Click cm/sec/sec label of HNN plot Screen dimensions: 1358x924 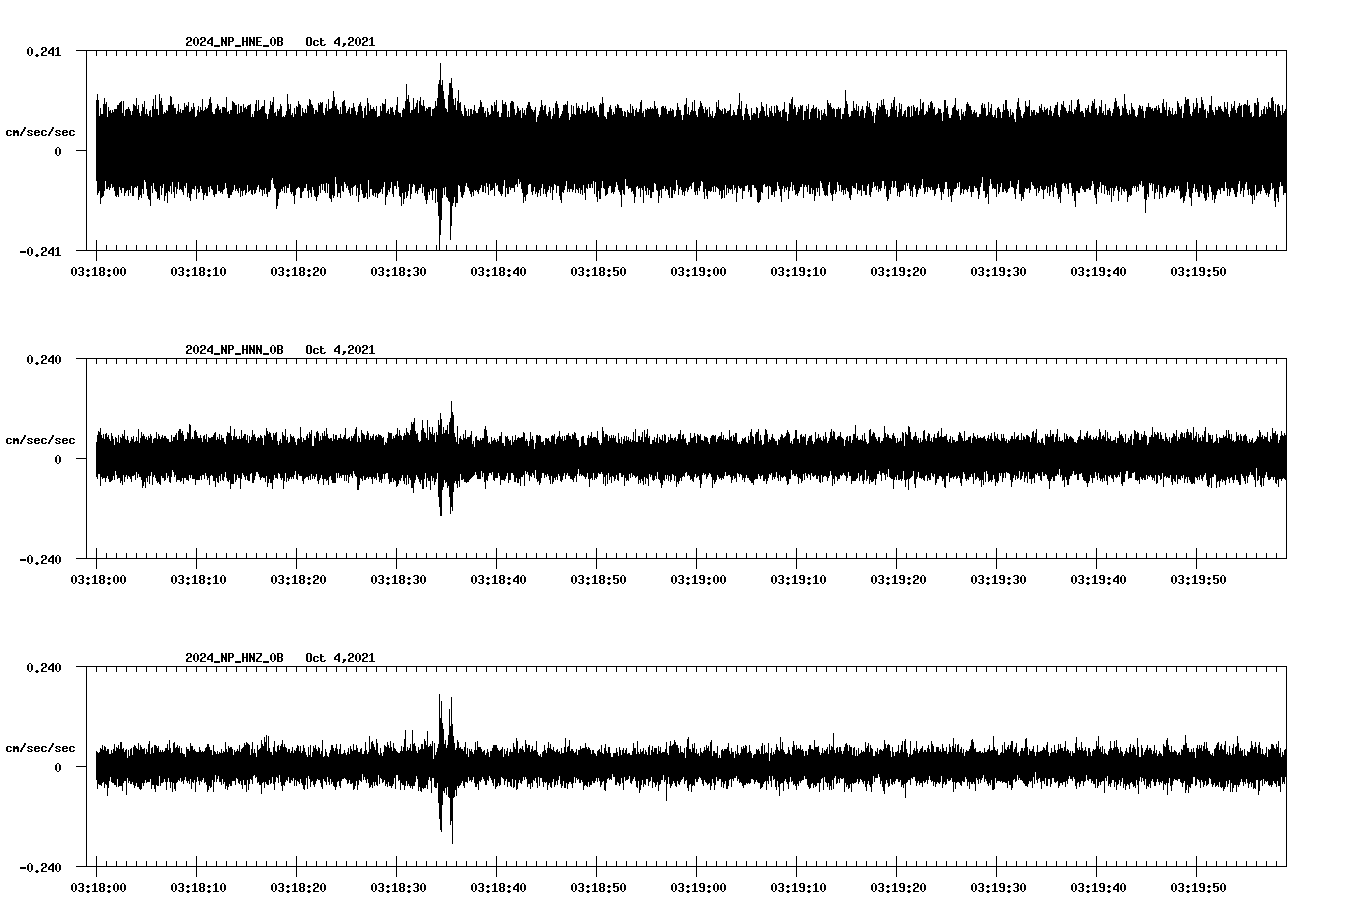click(40, 440)
